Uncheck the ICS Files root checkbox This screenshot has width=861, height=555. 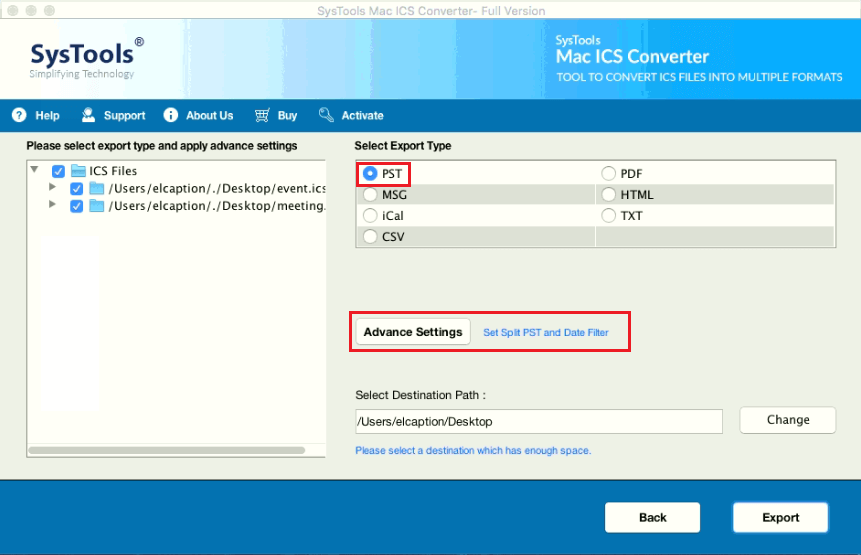(58, 171)
